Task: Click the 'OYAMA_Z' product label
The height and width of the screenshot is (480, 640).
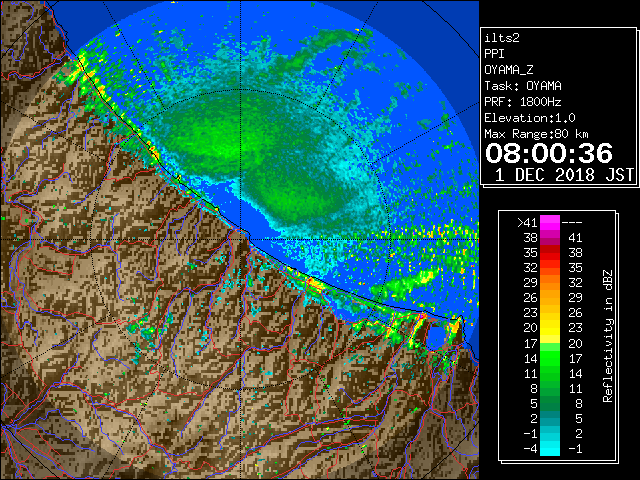Action: click(x=509, y=70)
